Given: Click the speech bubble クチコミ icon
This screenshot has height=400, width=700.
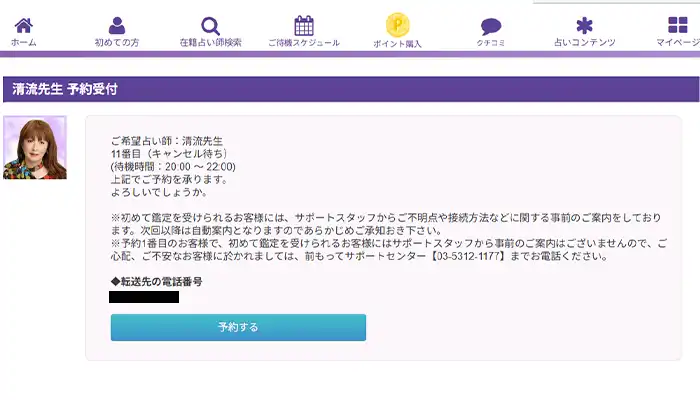Looking at the screenshot, I should pyautogui.click(x=490, y=27).
